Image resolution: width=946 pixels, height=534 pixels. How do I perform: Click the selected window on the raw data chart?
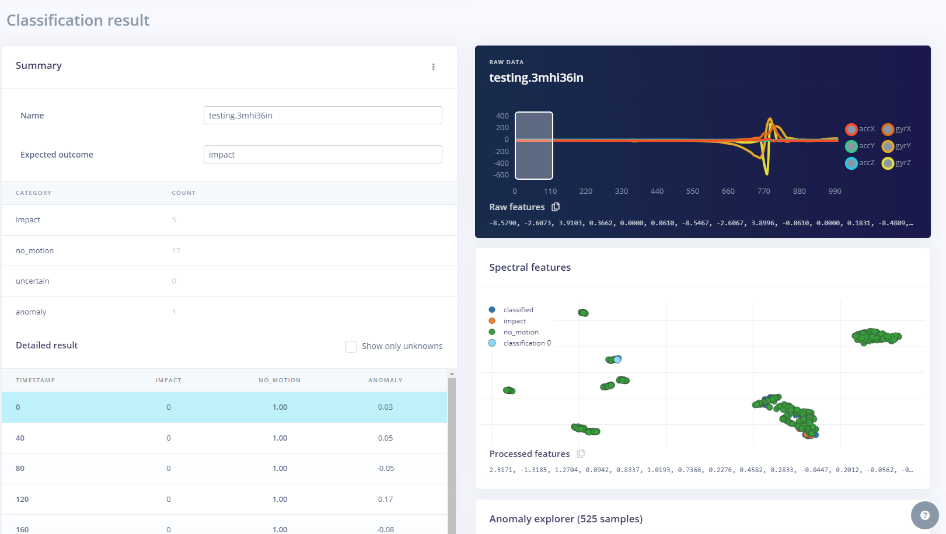click(x=534, y=145)
